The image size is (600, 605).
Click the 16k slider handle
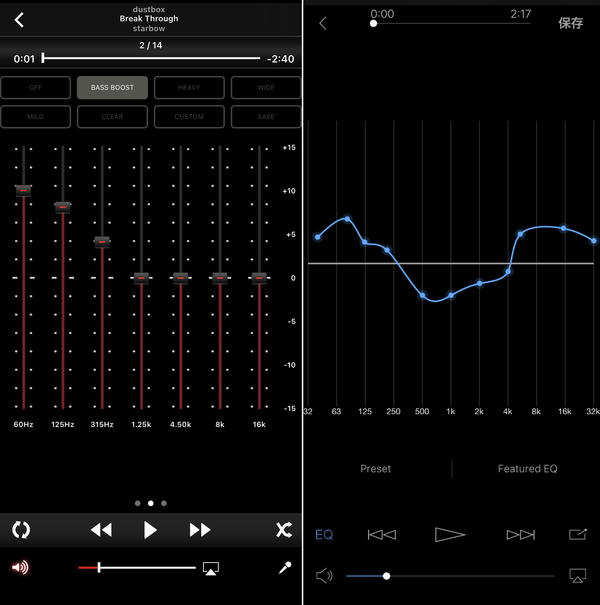click(259, 278)
